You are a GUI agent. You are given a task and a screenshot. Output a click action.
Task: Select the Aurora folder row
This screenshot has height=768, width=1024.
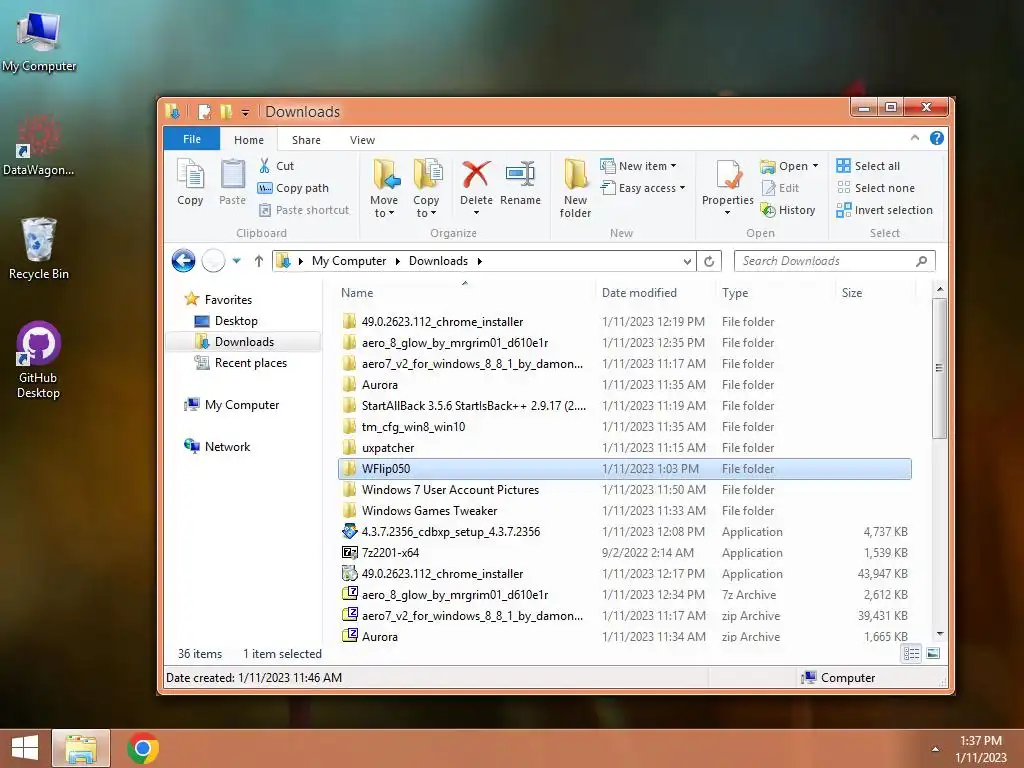[624, 385]
